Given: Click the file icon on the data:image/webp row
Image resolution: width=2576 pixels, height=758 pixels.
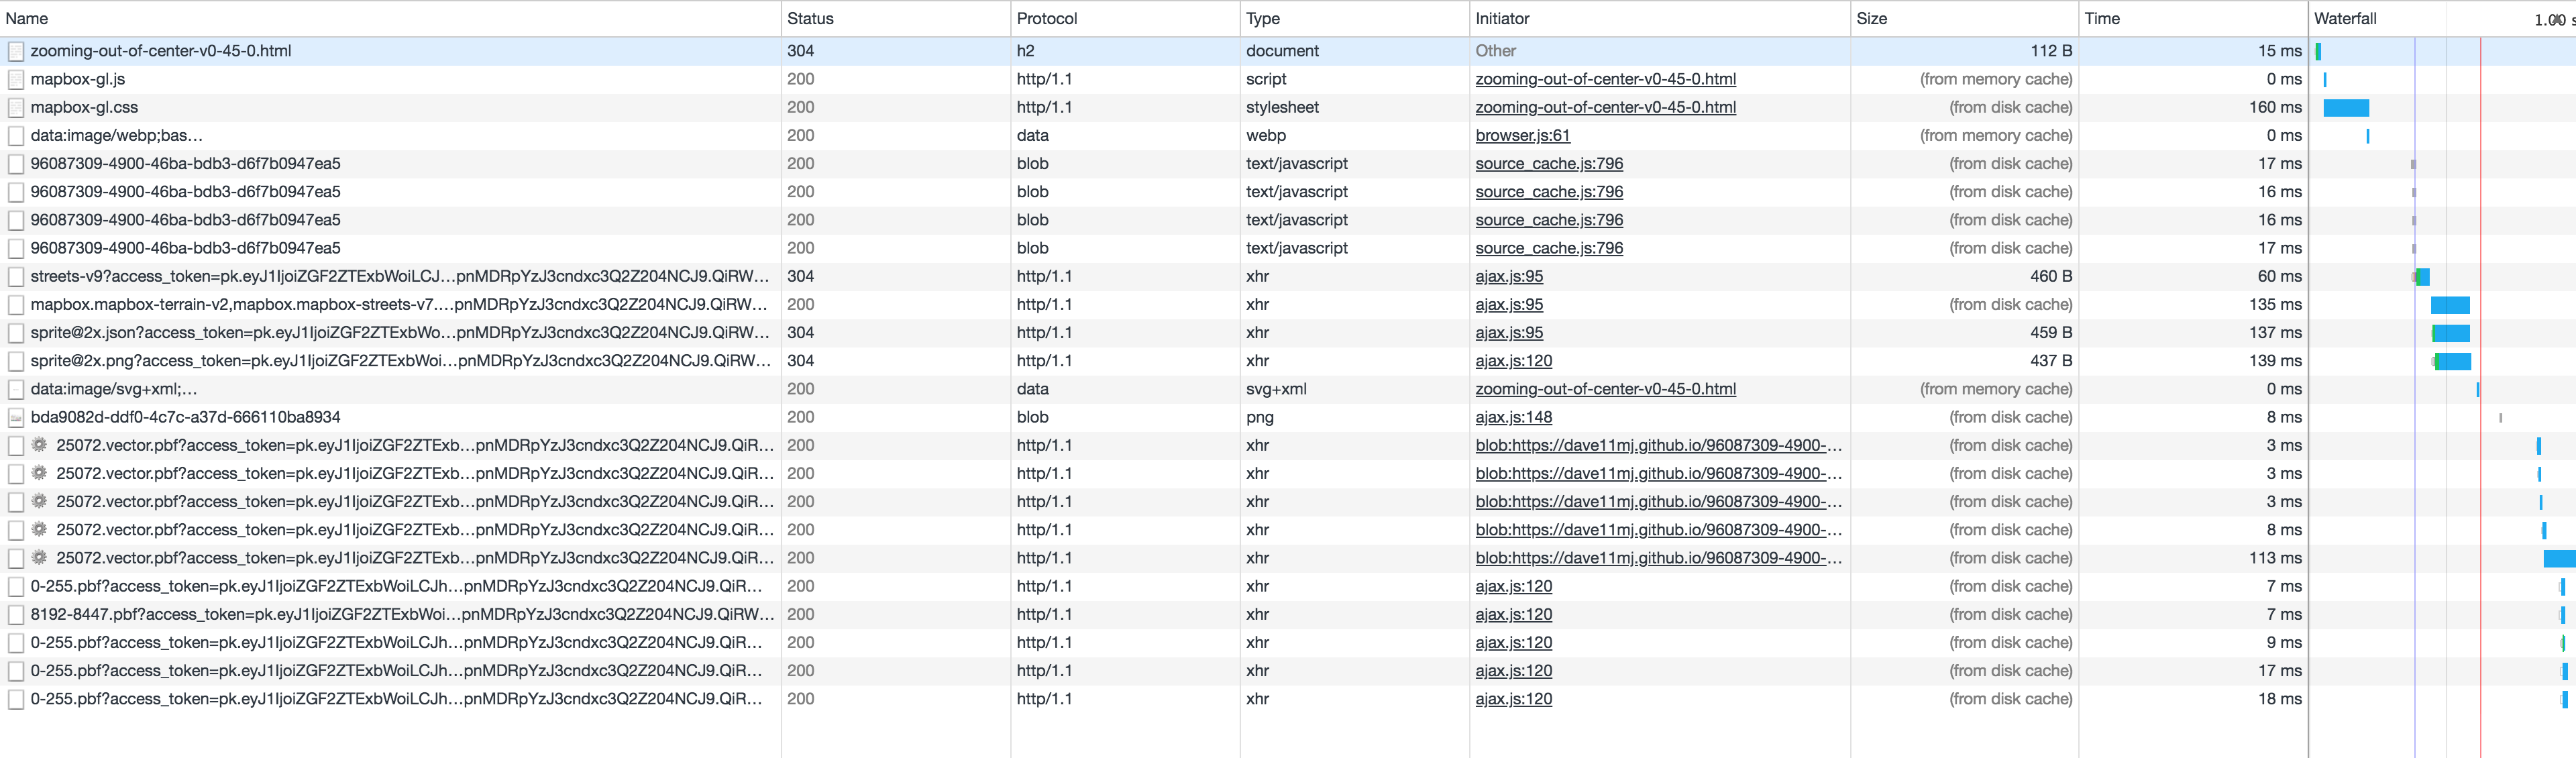Looking at the screenshot, I should coord(16,135).
